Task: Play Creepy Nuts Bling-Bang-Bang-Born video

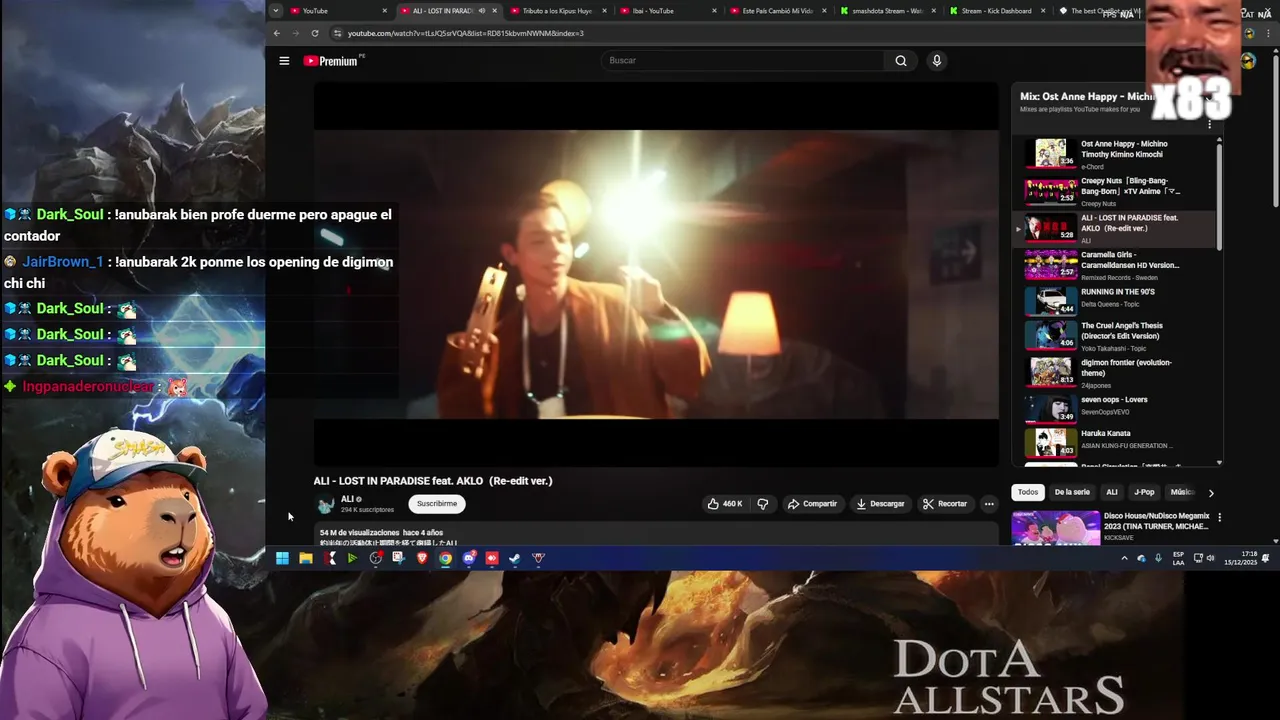Action: [x=1116, y=191]
